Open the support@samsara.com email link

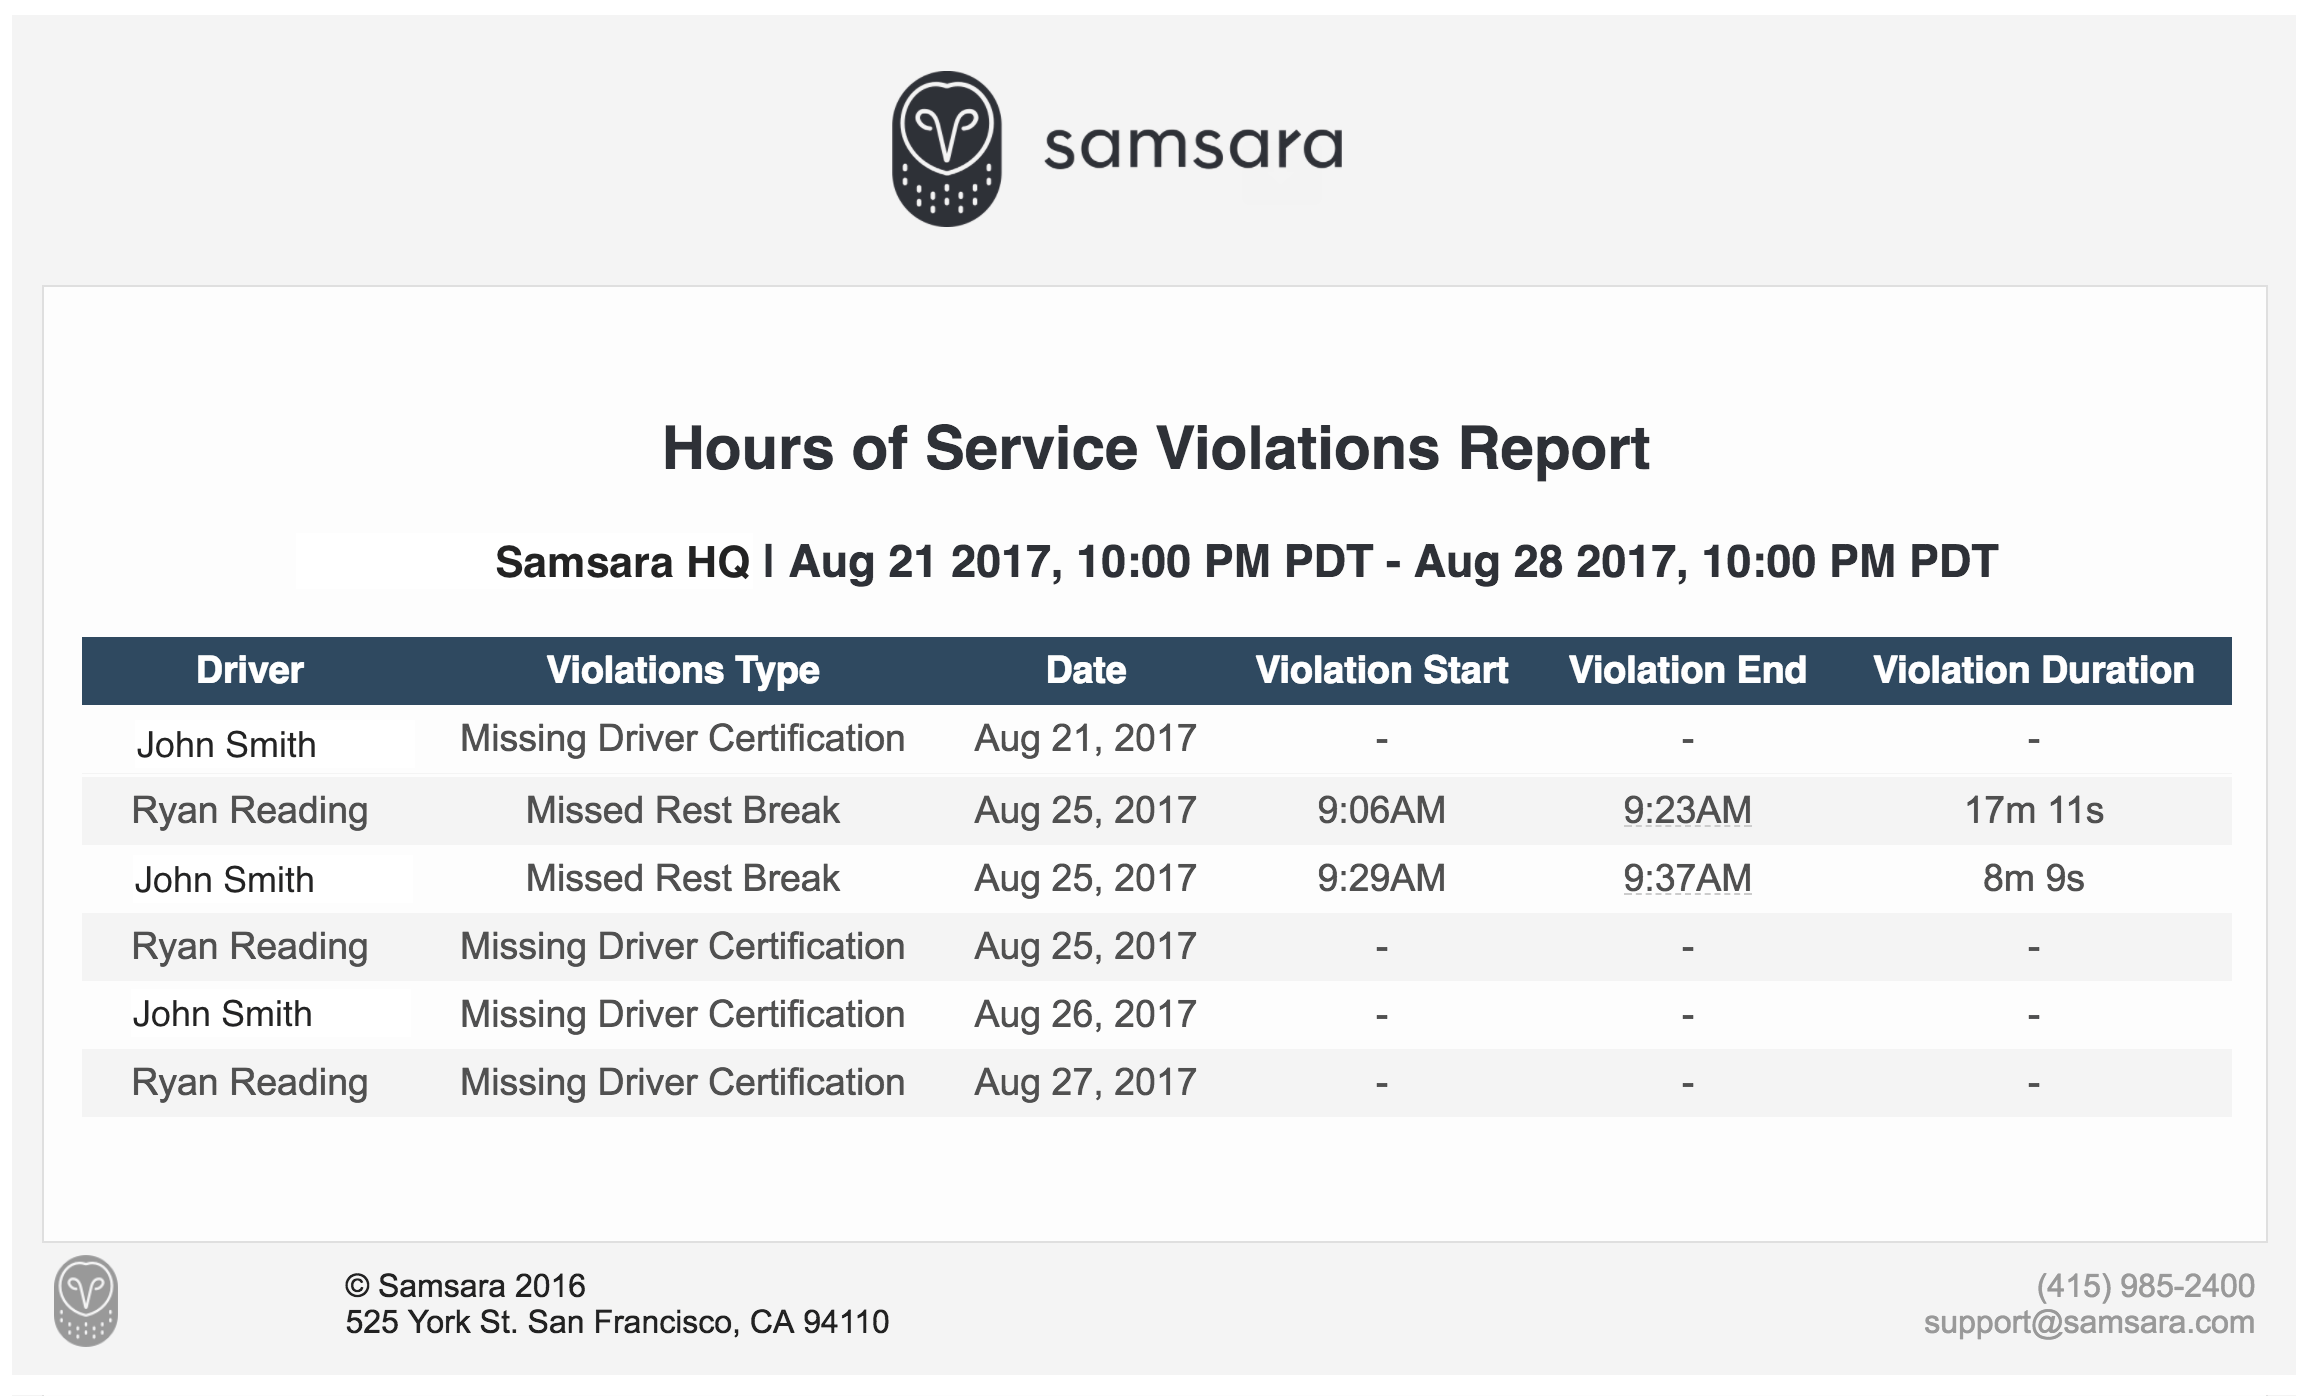point(2089,1322)
